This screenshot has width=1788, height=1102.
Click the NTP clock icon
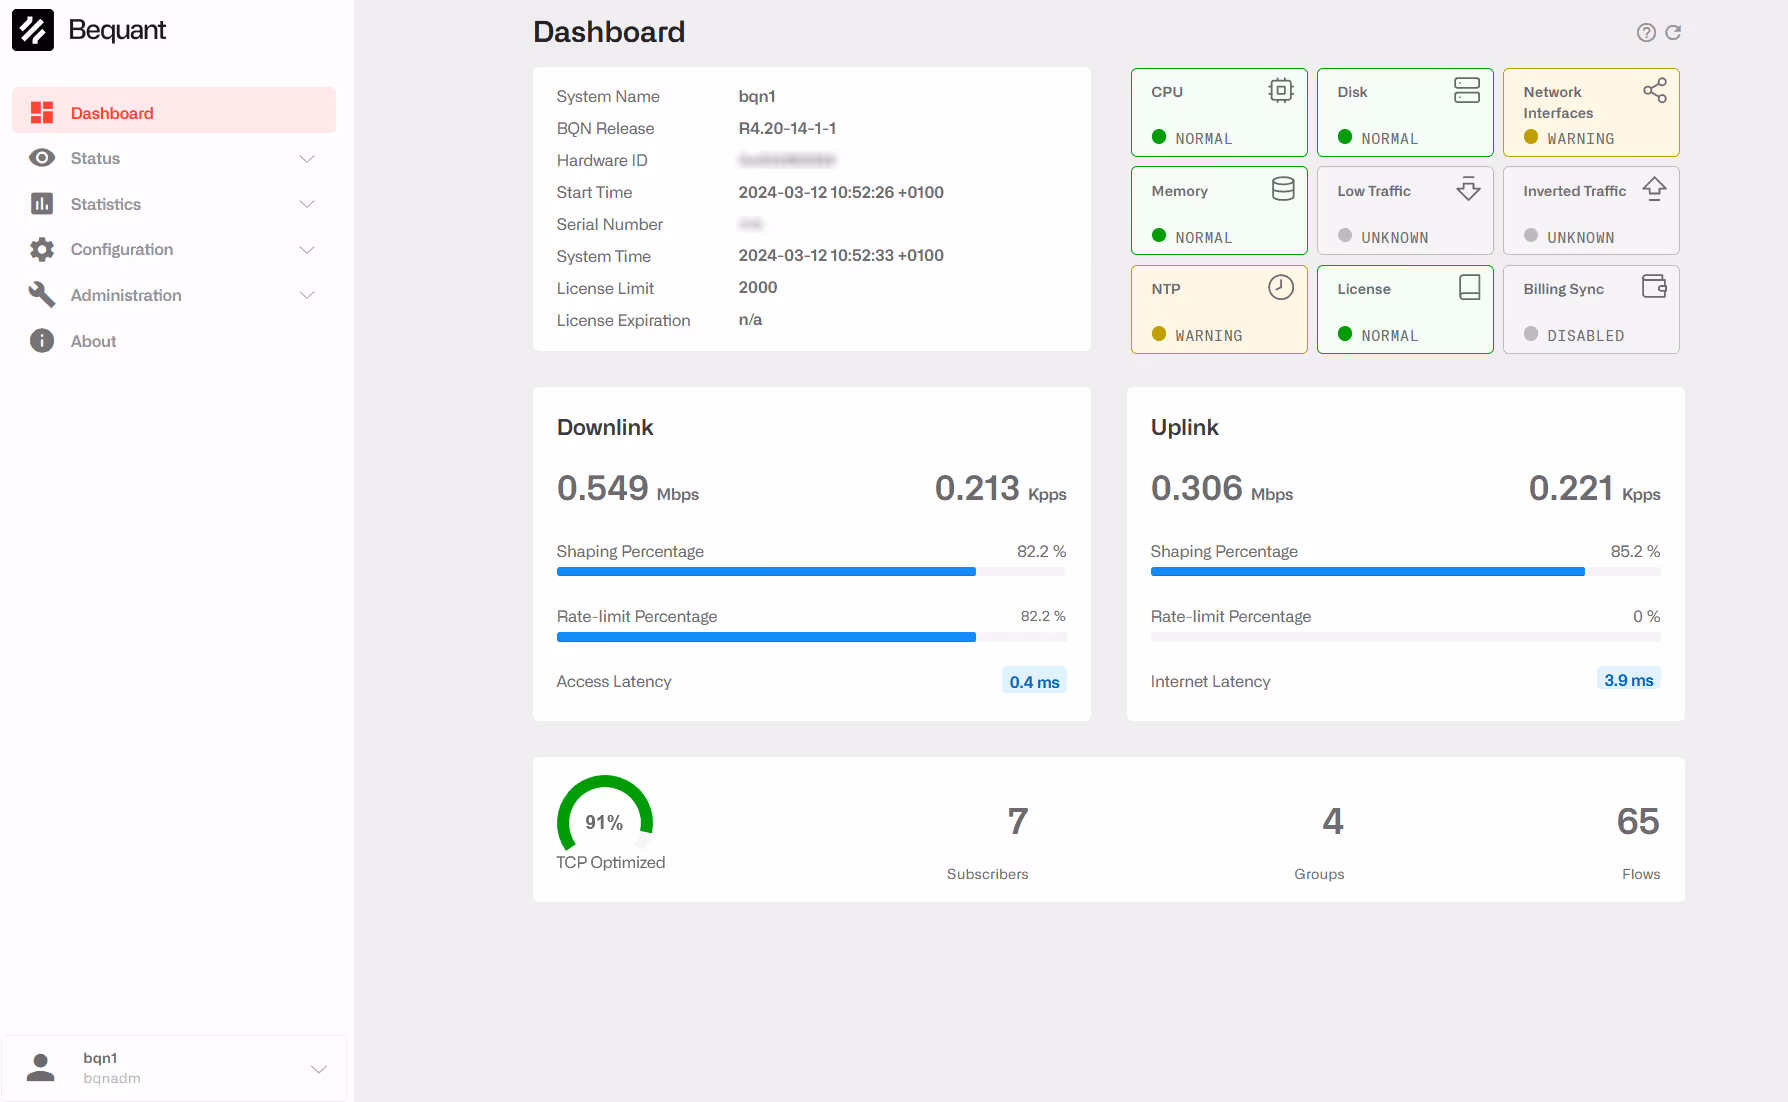[1281, 287]
